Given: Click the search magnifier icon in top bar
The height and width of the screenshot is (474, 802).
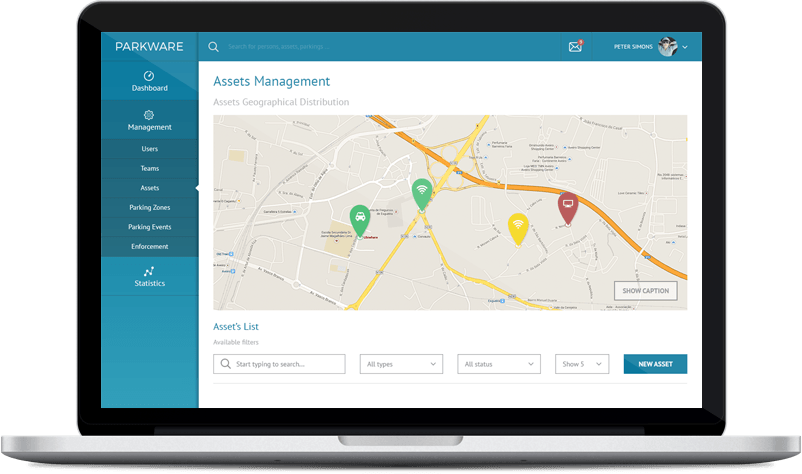Looking at the screenshot, I should [213, 47].
